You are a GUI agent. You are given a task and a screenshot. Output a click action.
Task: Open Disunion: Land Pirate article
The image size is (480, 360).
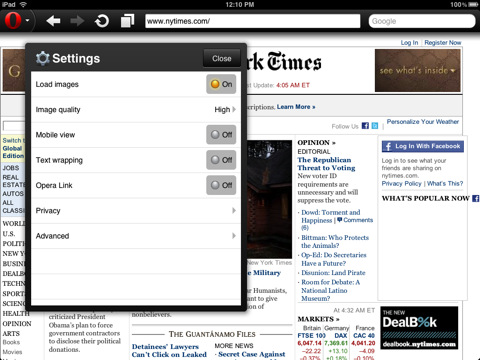pyautogui.click(x=333, y=273)
